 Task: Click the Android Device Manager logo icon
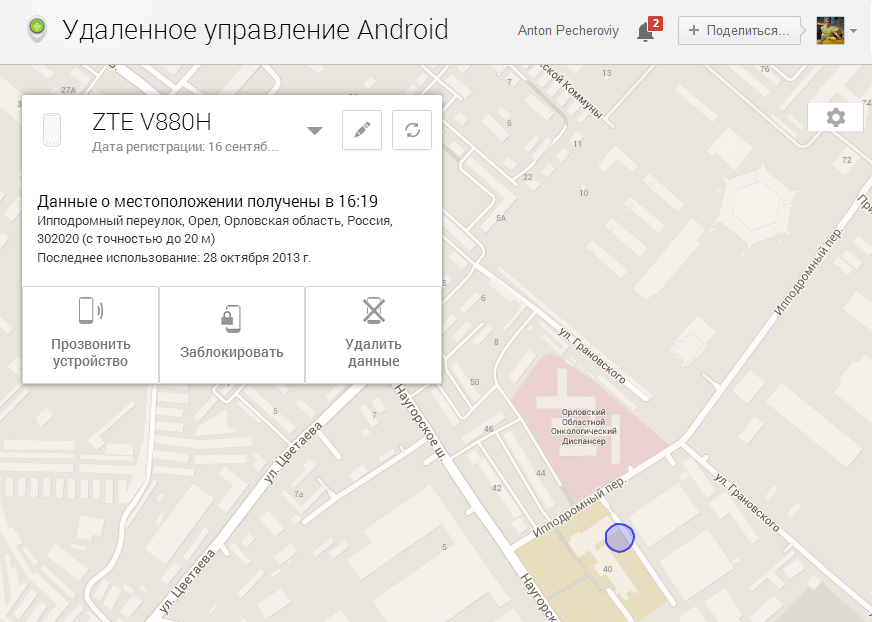[x=37, y=29]
